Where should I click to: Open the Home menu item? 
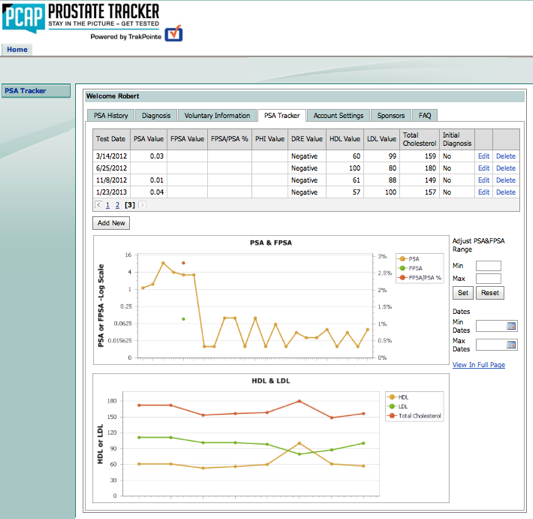(x=17, y=49)
